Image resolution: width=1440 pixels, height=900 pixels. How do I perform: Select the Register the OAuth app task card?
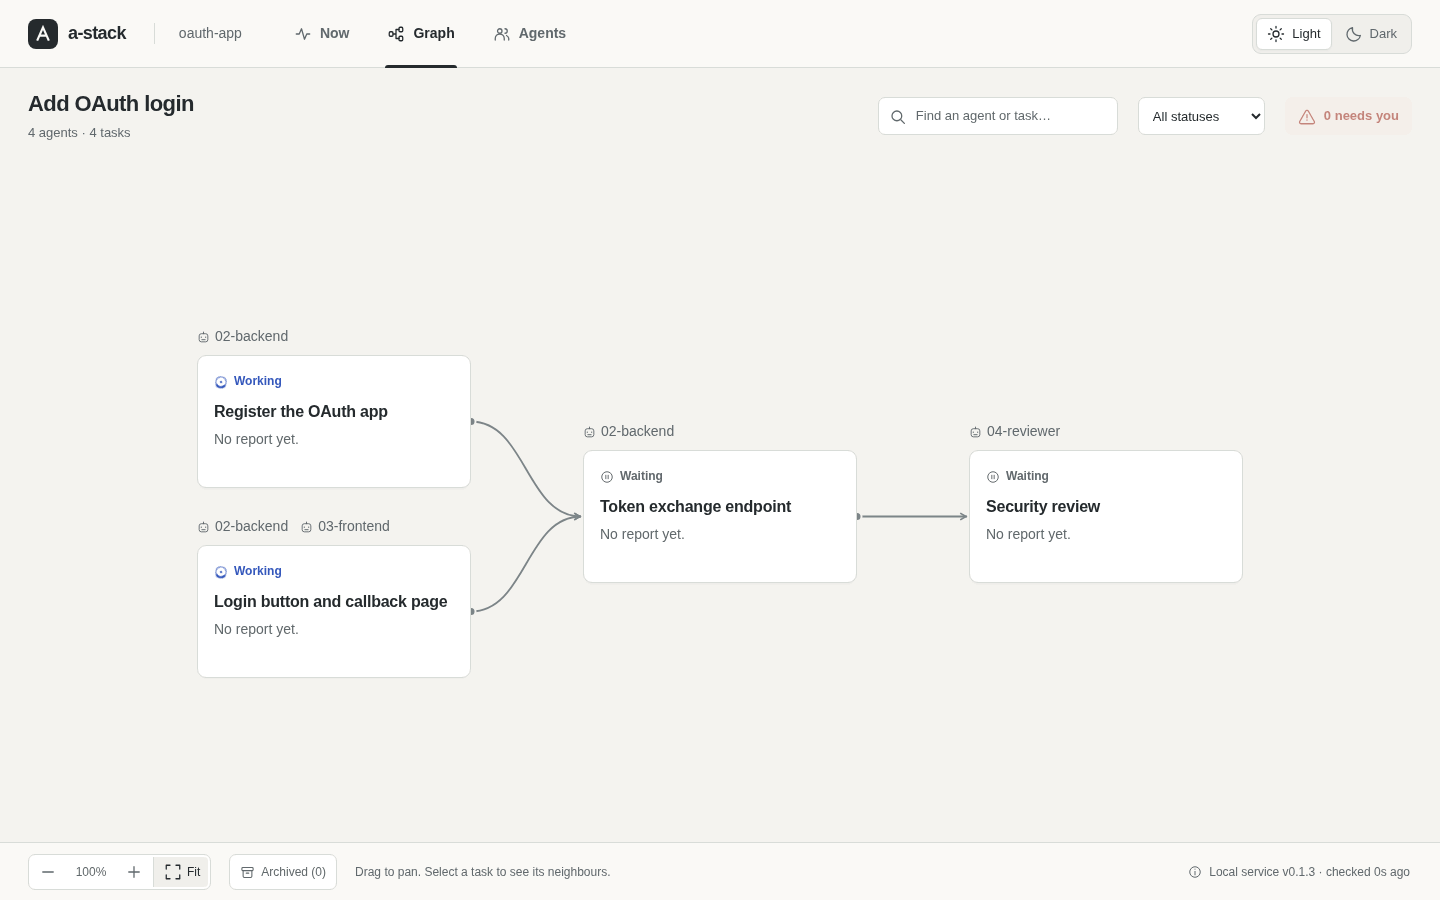(x=334, y=421)
